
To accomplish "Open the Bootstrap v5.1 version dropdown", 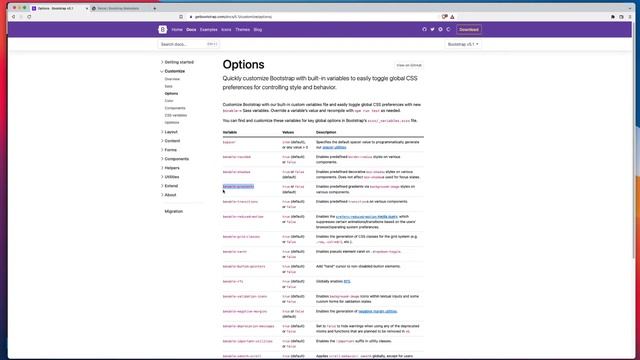I will pos(463,44).
